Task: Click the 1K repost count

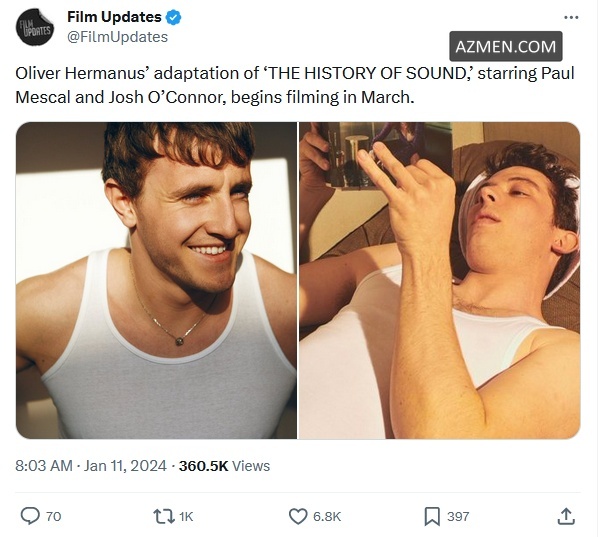Action: tap(185, 516)
